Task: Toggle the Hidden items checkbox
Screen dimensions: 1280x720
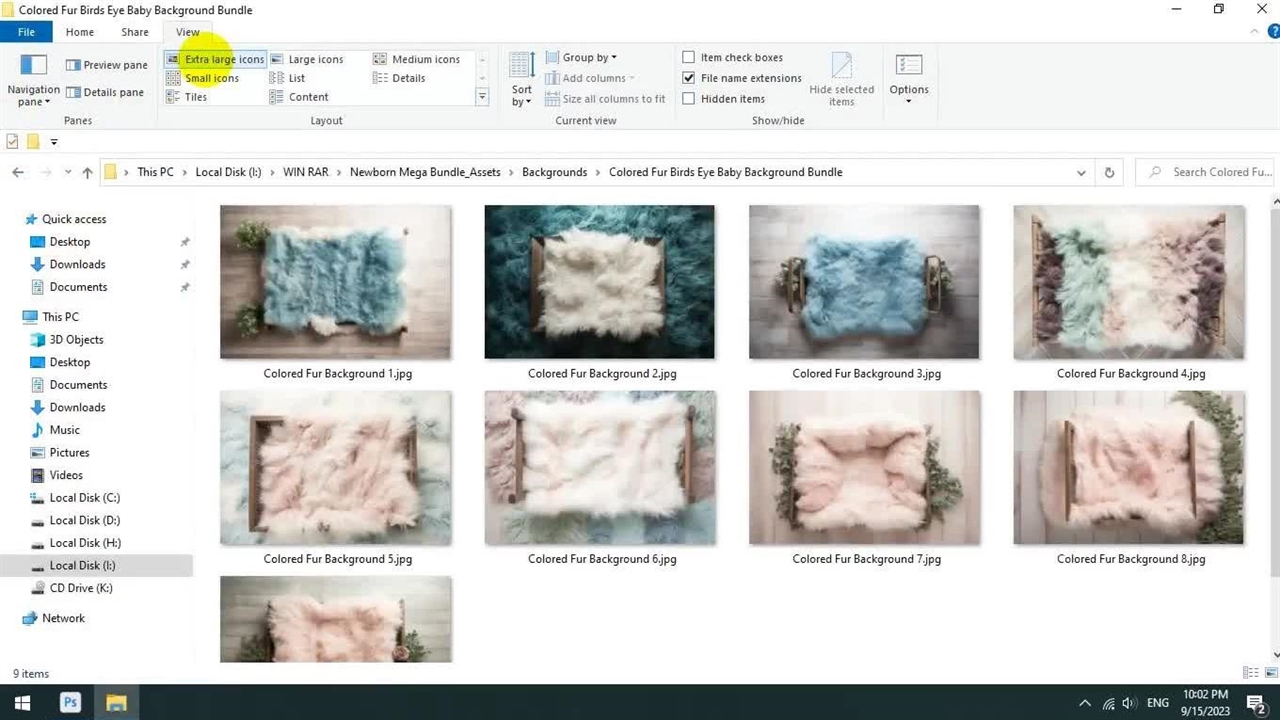Action: pos(689,99)
